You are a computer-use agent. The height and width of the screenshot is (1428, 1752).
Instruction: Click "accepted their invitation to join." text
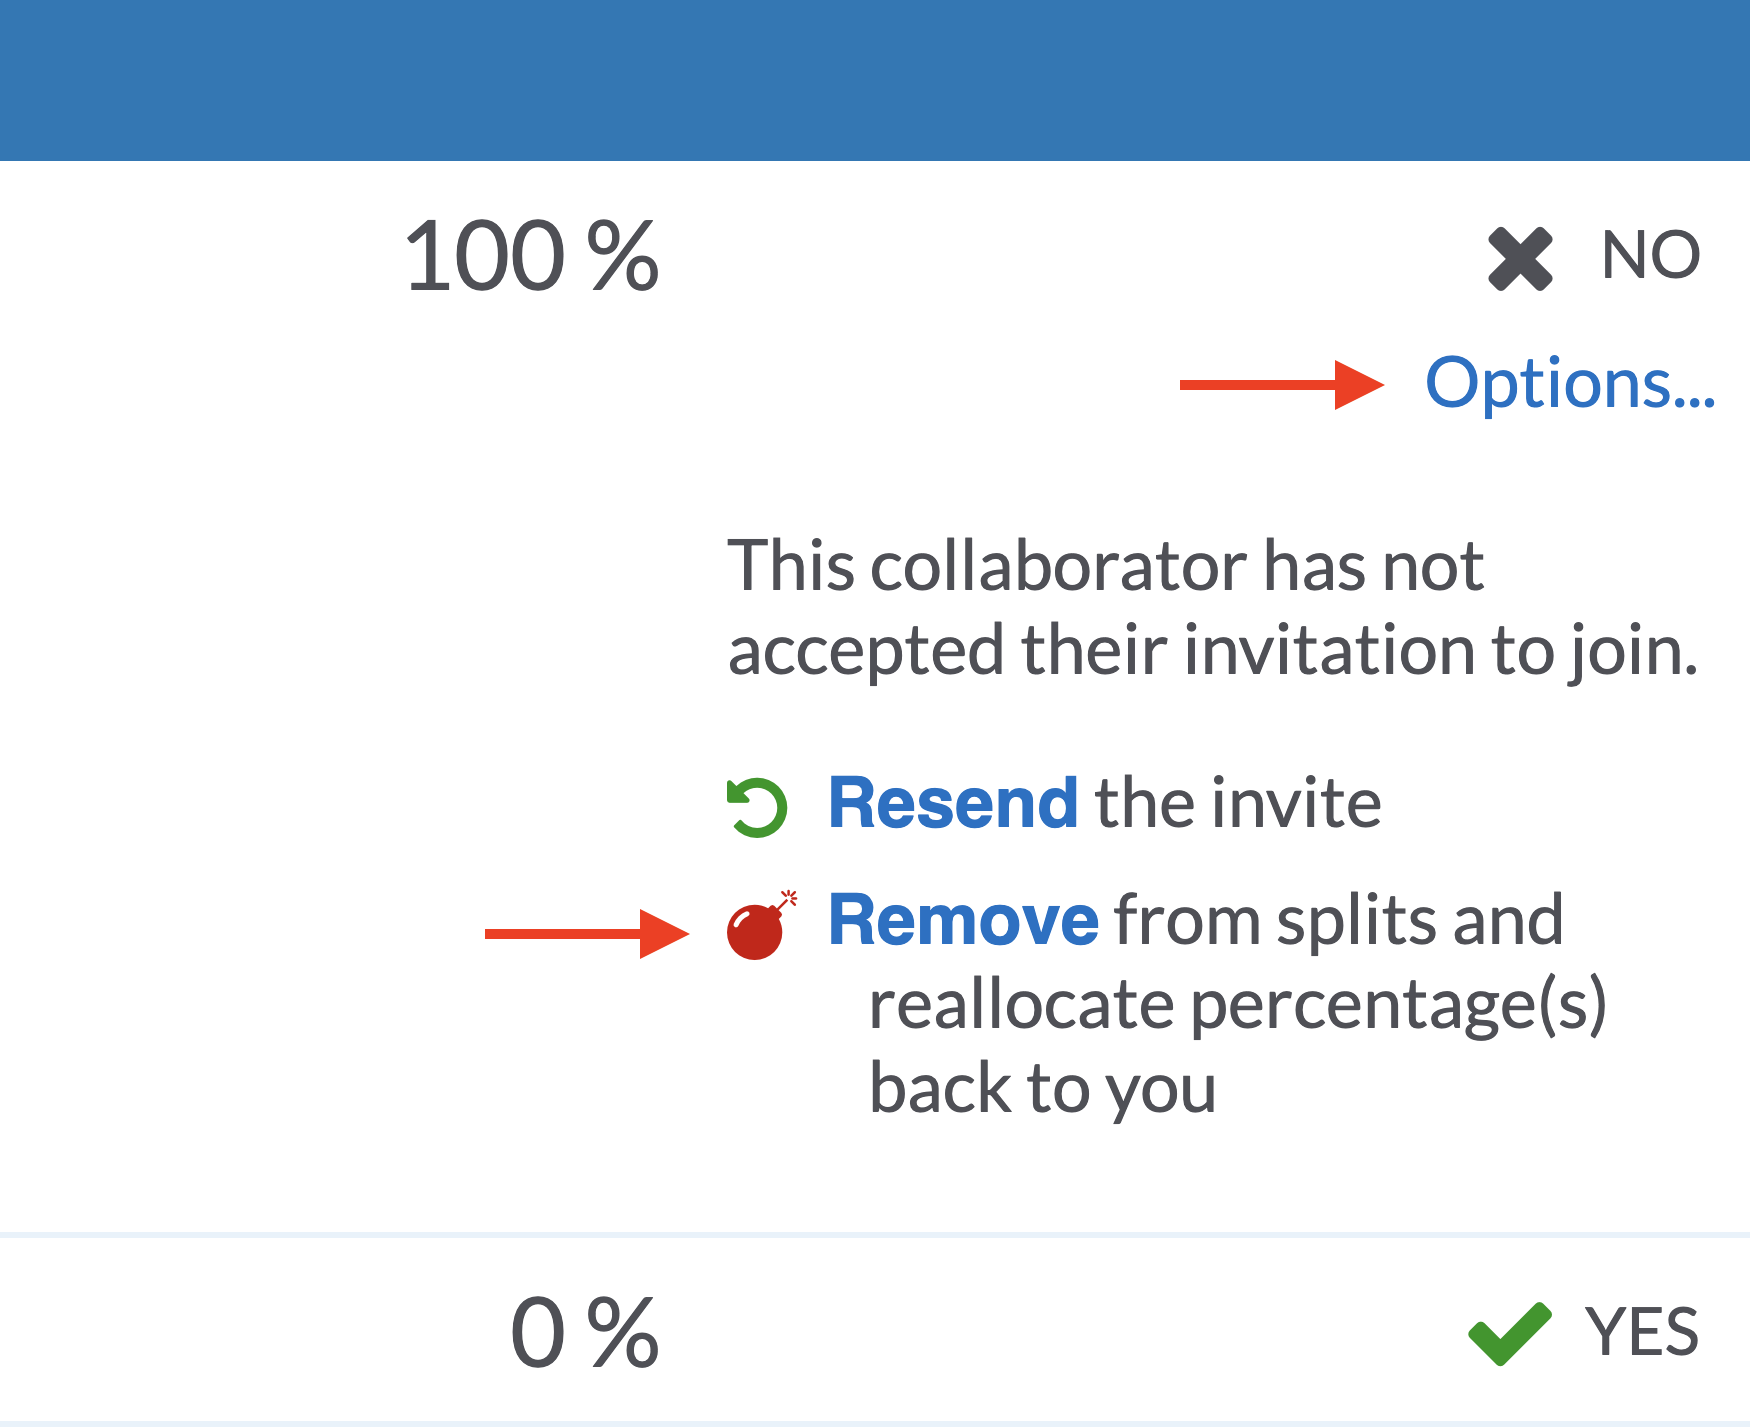1212,651
